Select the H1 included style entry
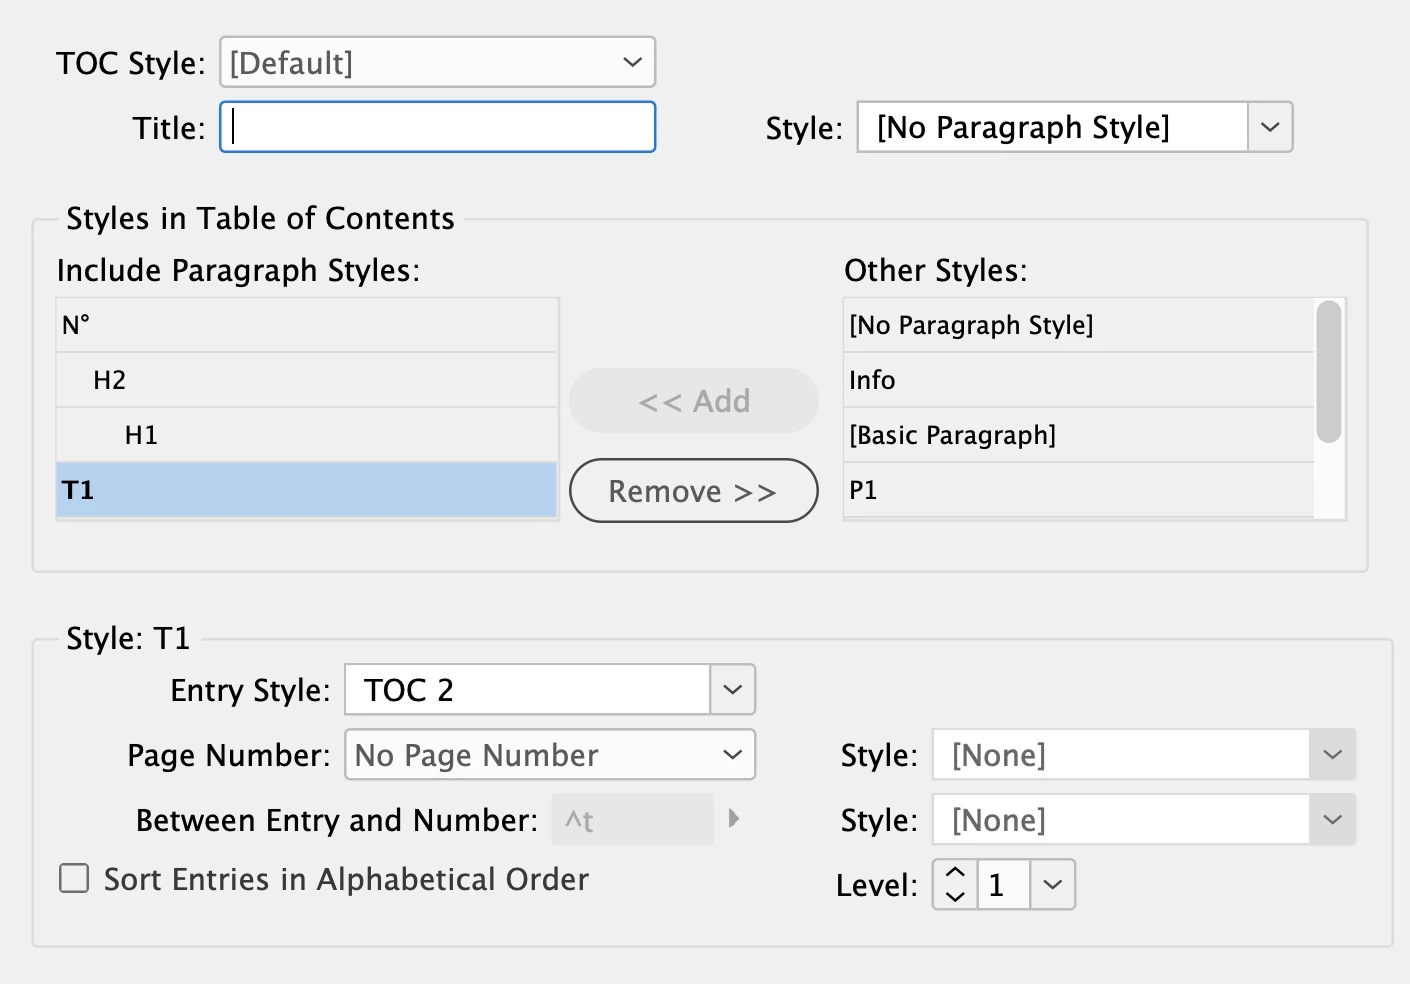This screenshot has width=1410, height=984. (x=306, y=435)
